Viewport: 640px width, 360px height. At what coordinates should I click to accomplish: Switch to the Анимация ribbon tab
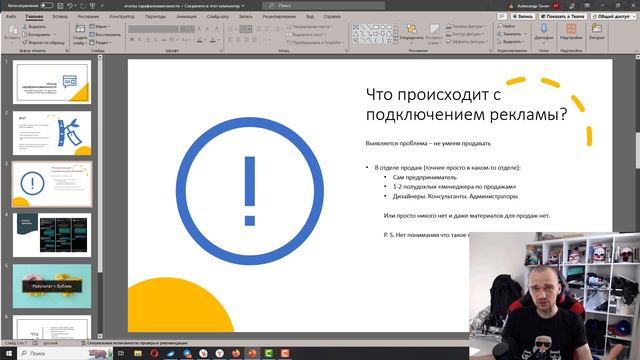pos(186,17)
